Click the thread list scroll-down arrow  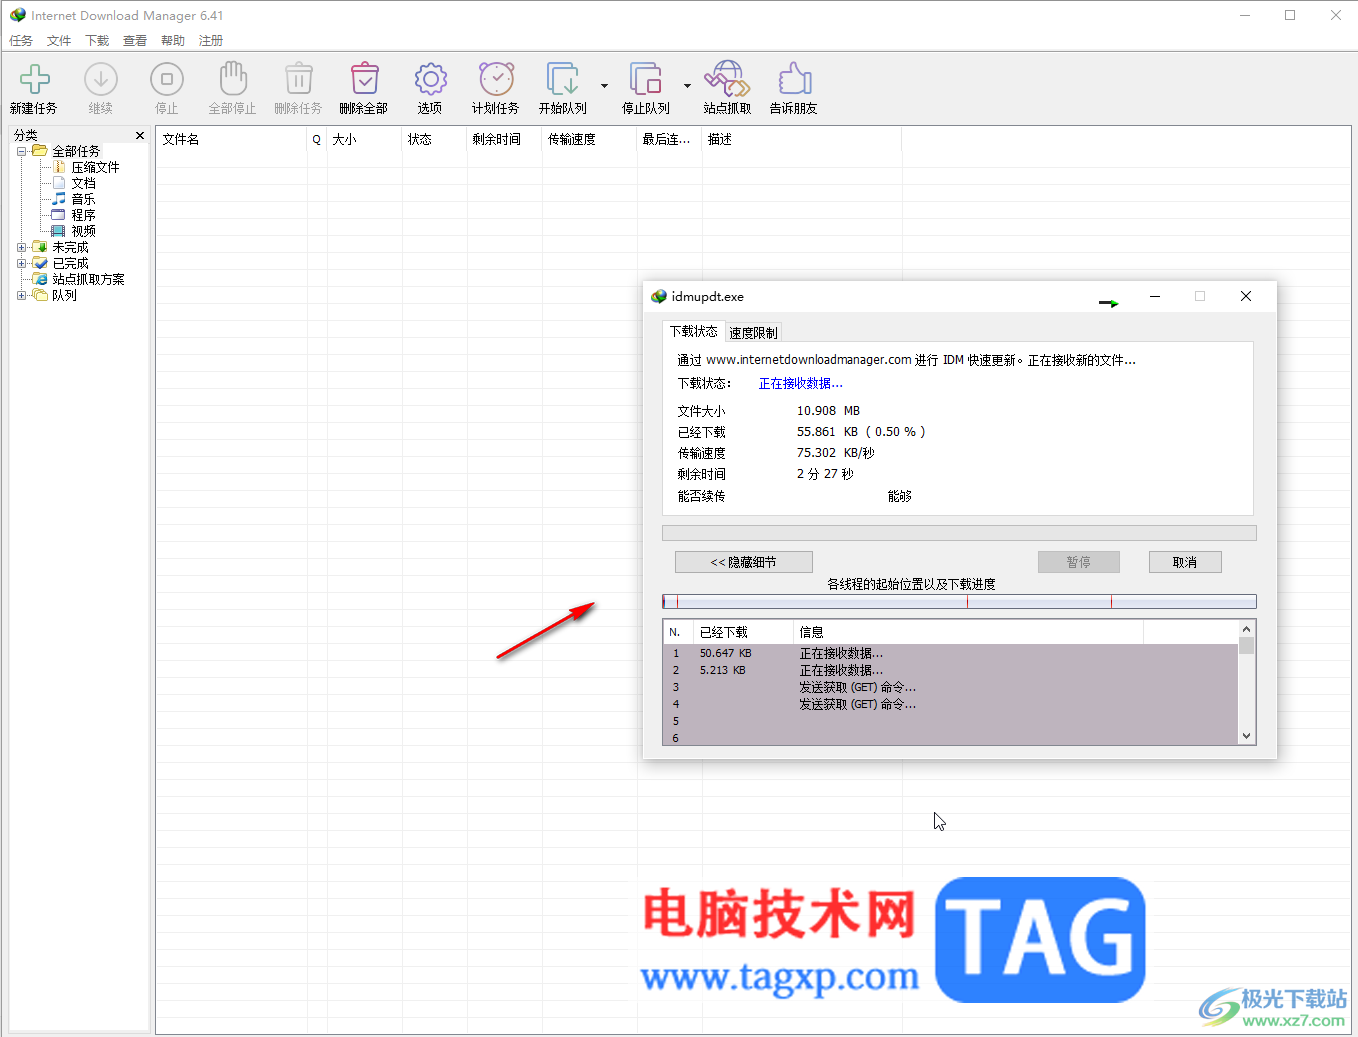pos(1246,736)
